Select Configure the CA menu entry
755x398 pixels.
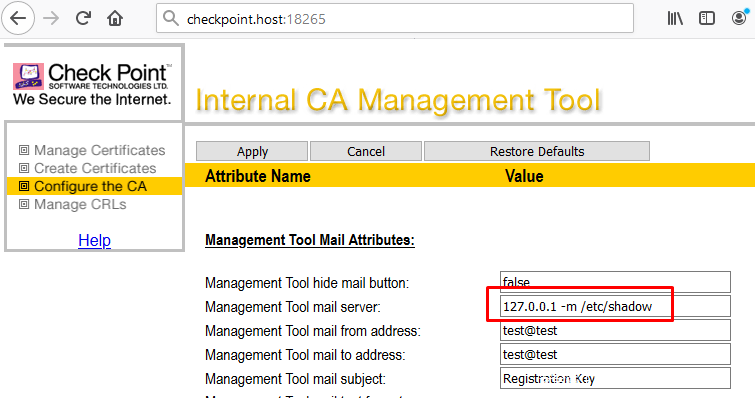[90, 186]
